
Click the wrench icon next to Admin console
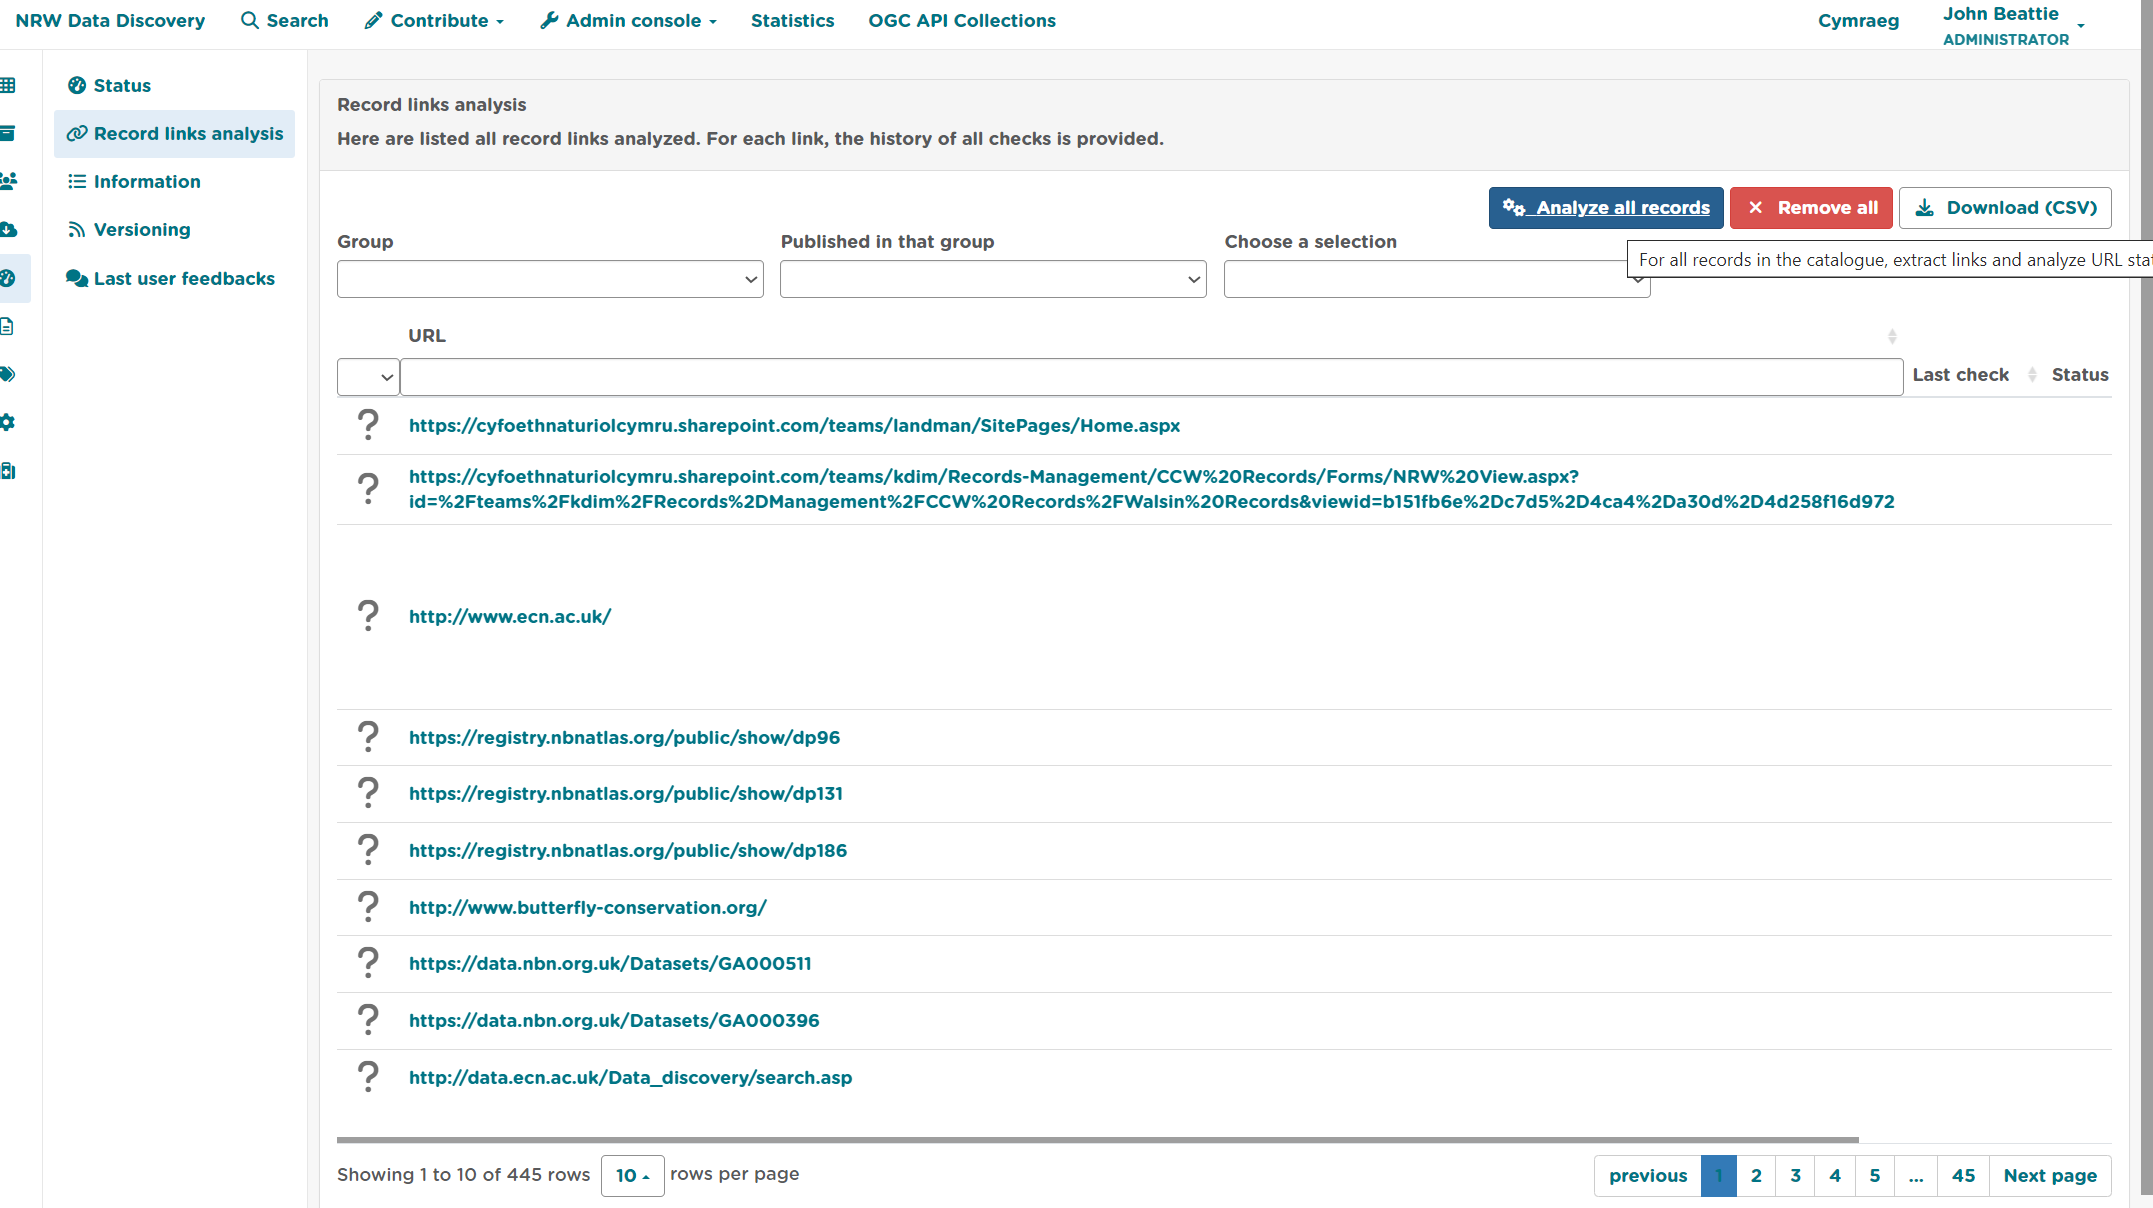click(x=549, y=20)
